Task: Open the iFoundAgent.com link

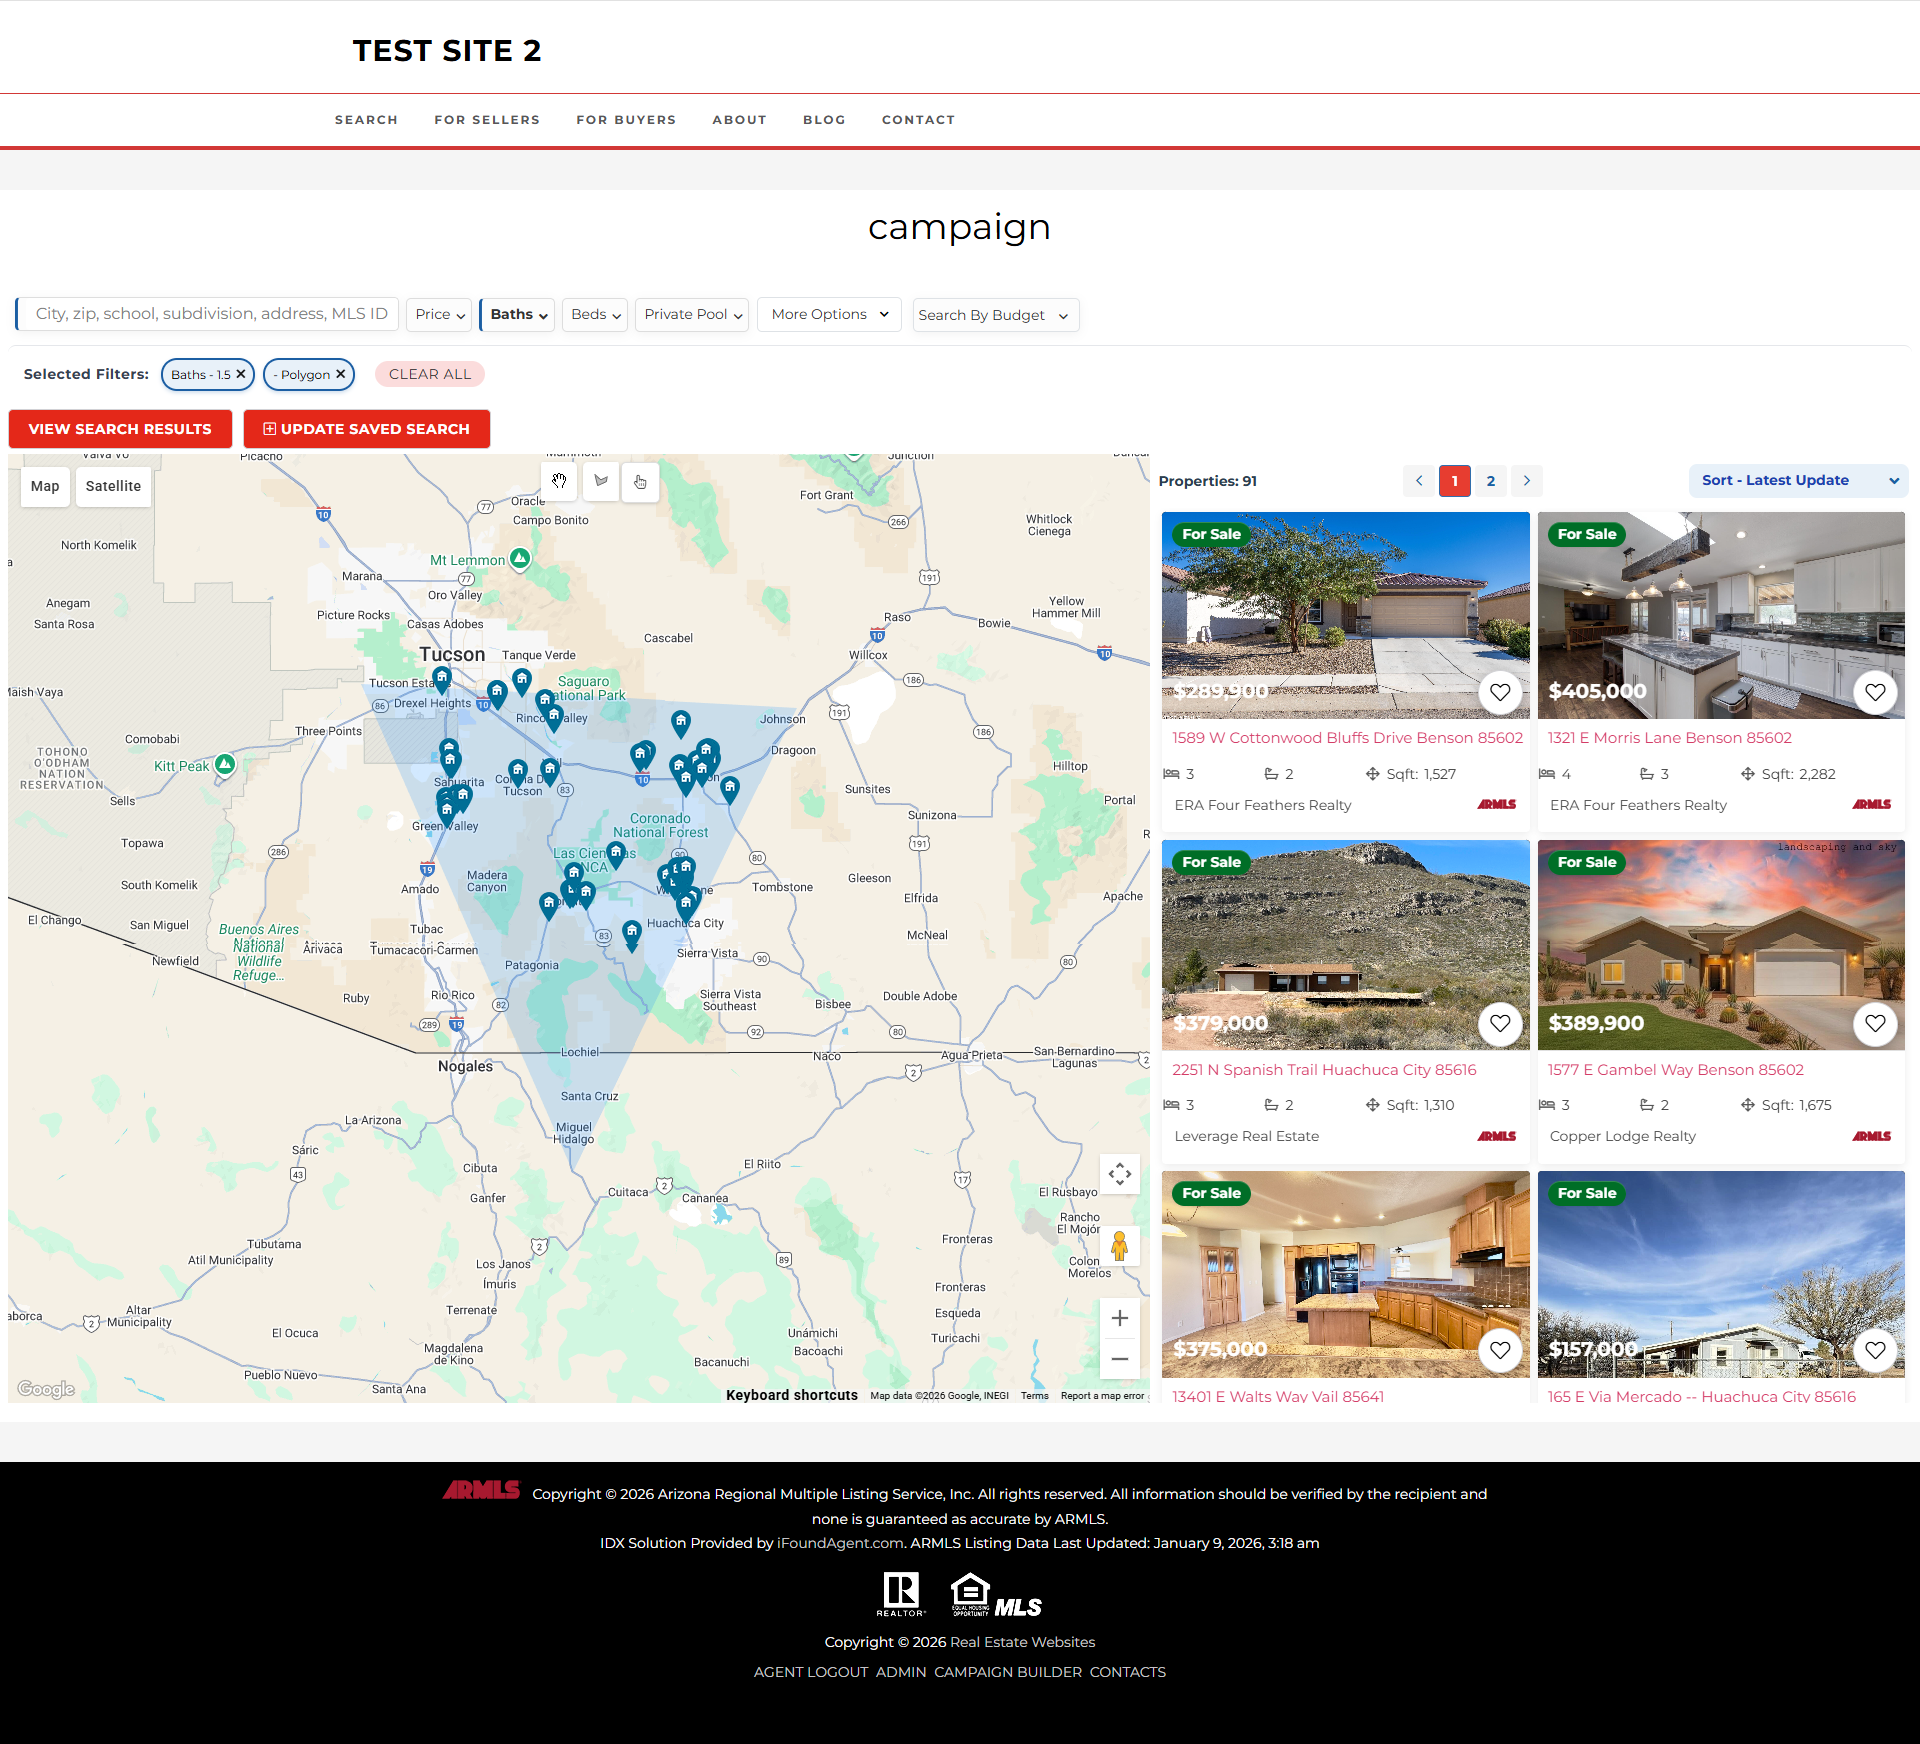Action: pyautogui.click(x=840, y=1543)
